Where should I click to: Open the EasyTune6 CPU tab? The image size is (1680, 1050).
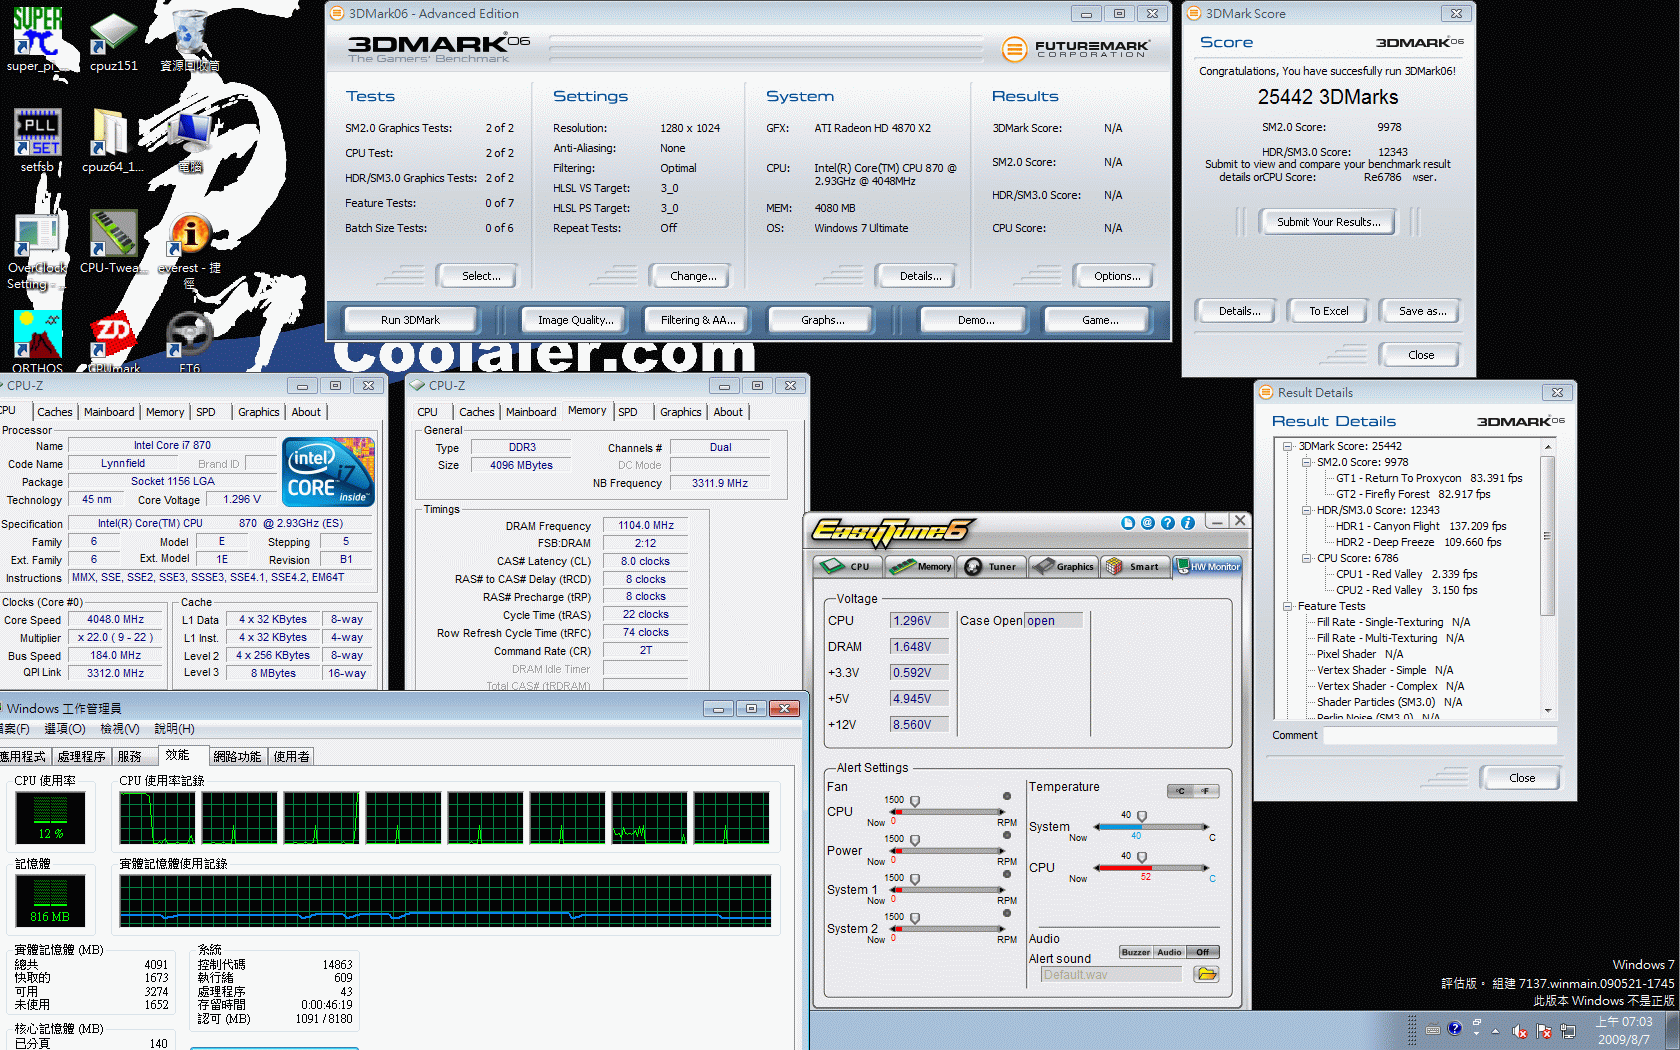[846, 567]
